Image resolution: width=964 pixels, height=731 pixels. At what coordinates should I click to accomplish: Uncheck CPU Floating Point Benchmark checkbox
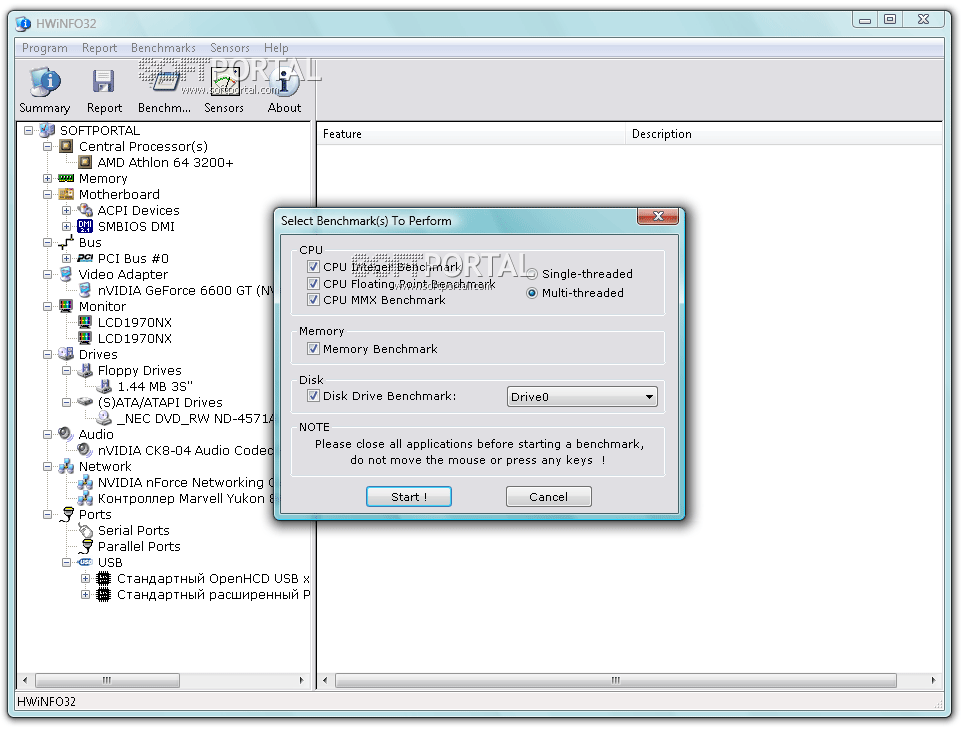(x=314, y=283)
